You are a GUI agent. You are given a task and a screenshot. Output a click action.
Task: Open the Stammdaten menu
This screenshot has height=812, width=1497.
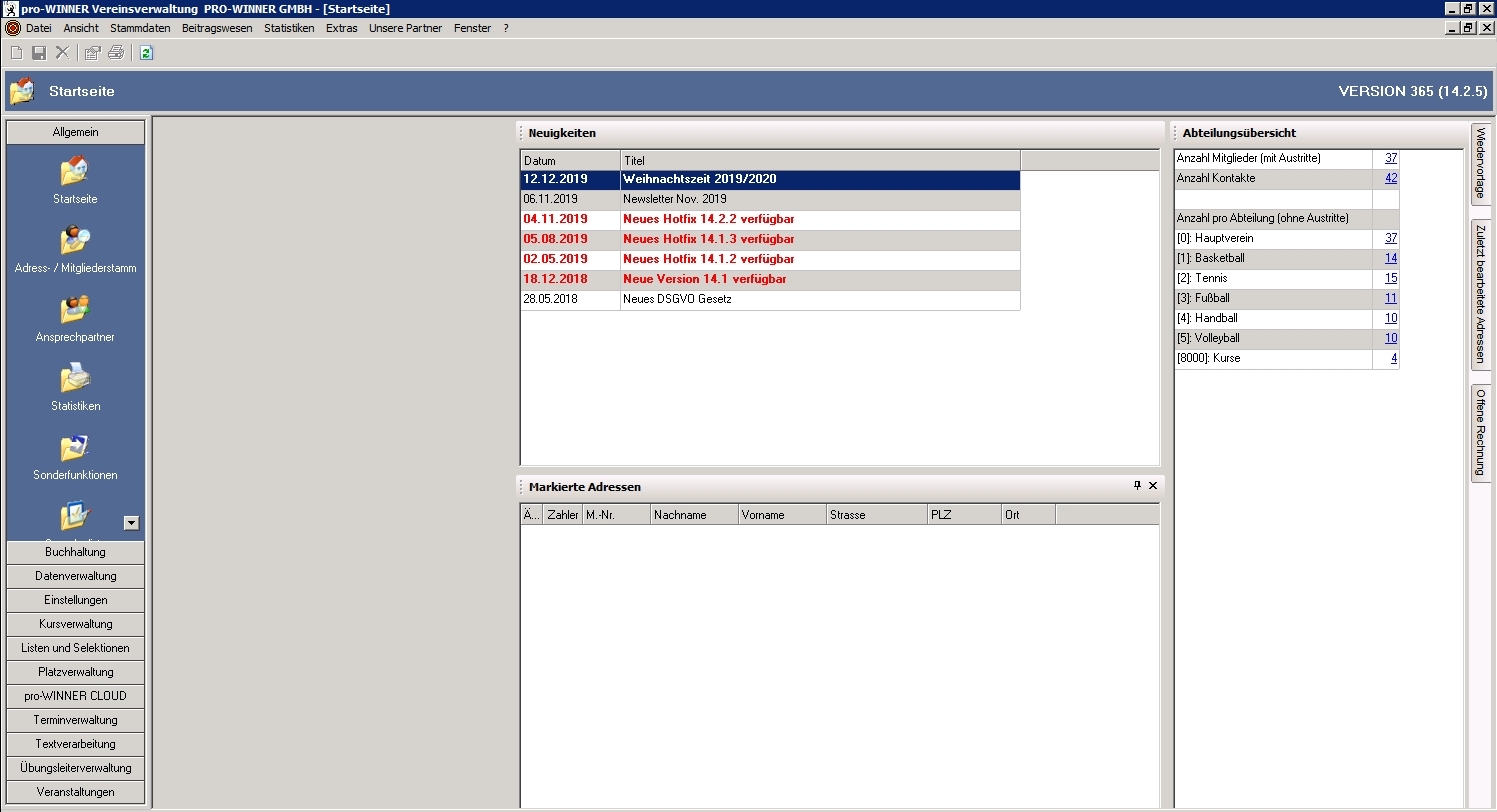[x=140, y=28]
